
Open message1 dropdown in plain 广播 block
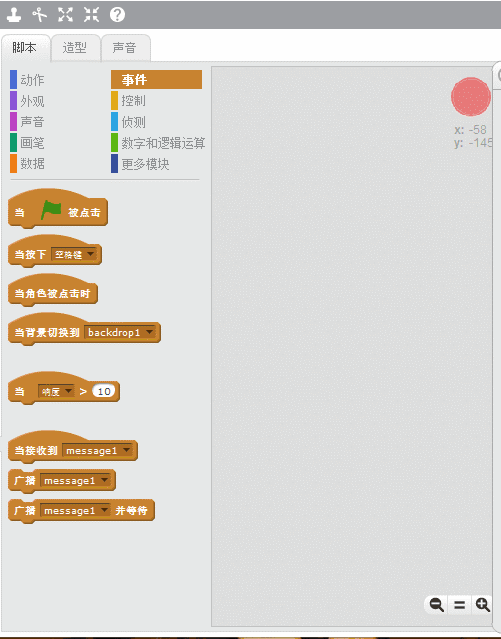[x=76, y=481]
